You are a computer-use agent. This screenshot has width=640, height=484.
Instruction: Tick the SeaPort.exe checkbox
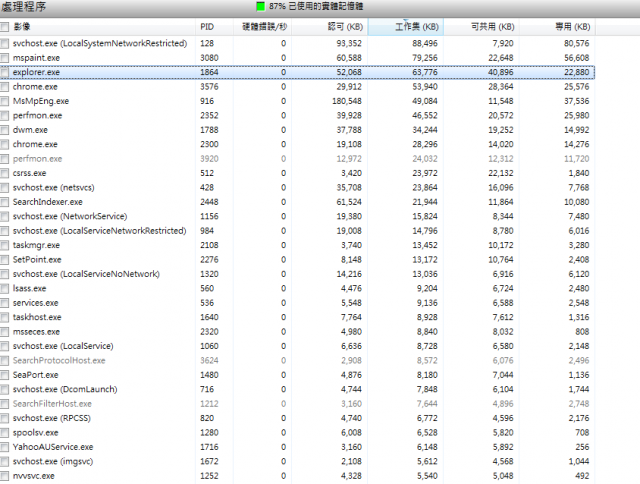(x=4, y=375)
